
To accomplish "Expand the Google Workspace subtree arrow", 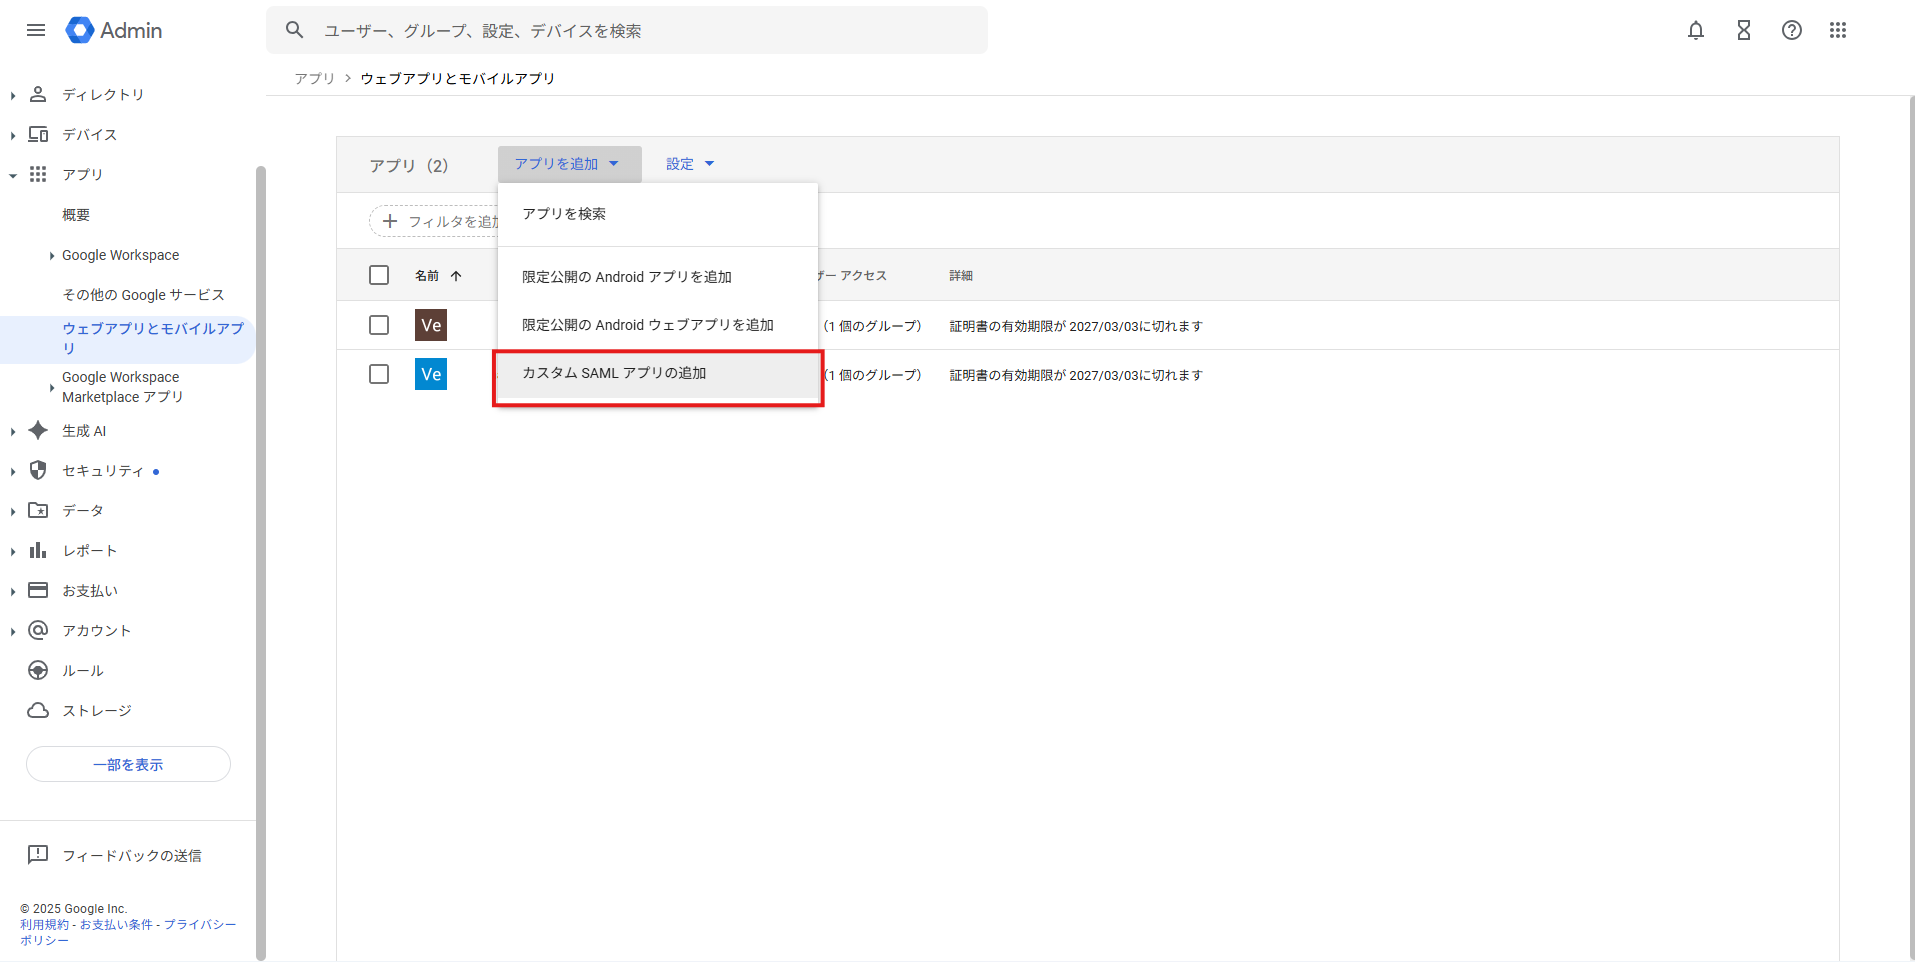I will 52,256.
